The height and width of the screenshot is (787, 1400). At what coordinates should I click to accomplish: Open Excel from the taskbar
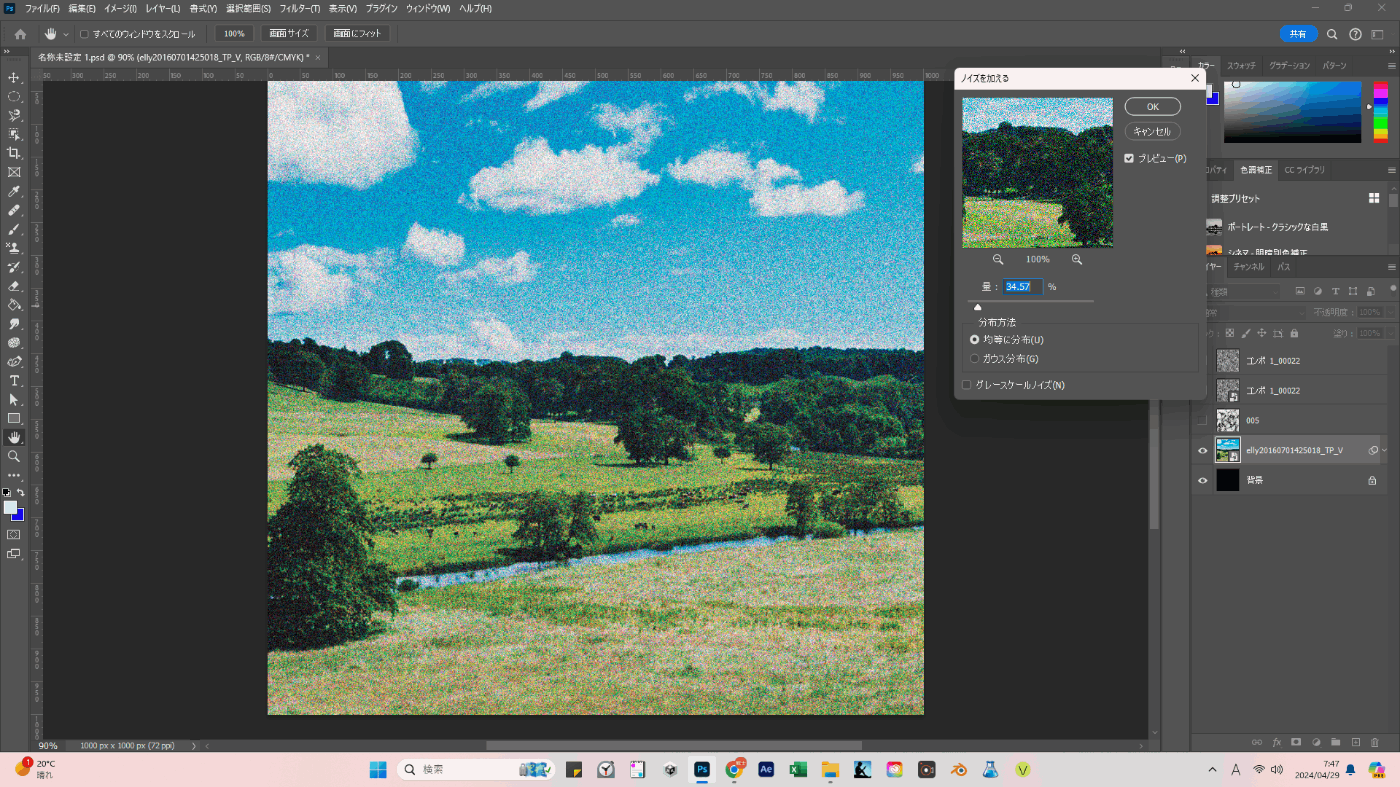pos(798,770)
